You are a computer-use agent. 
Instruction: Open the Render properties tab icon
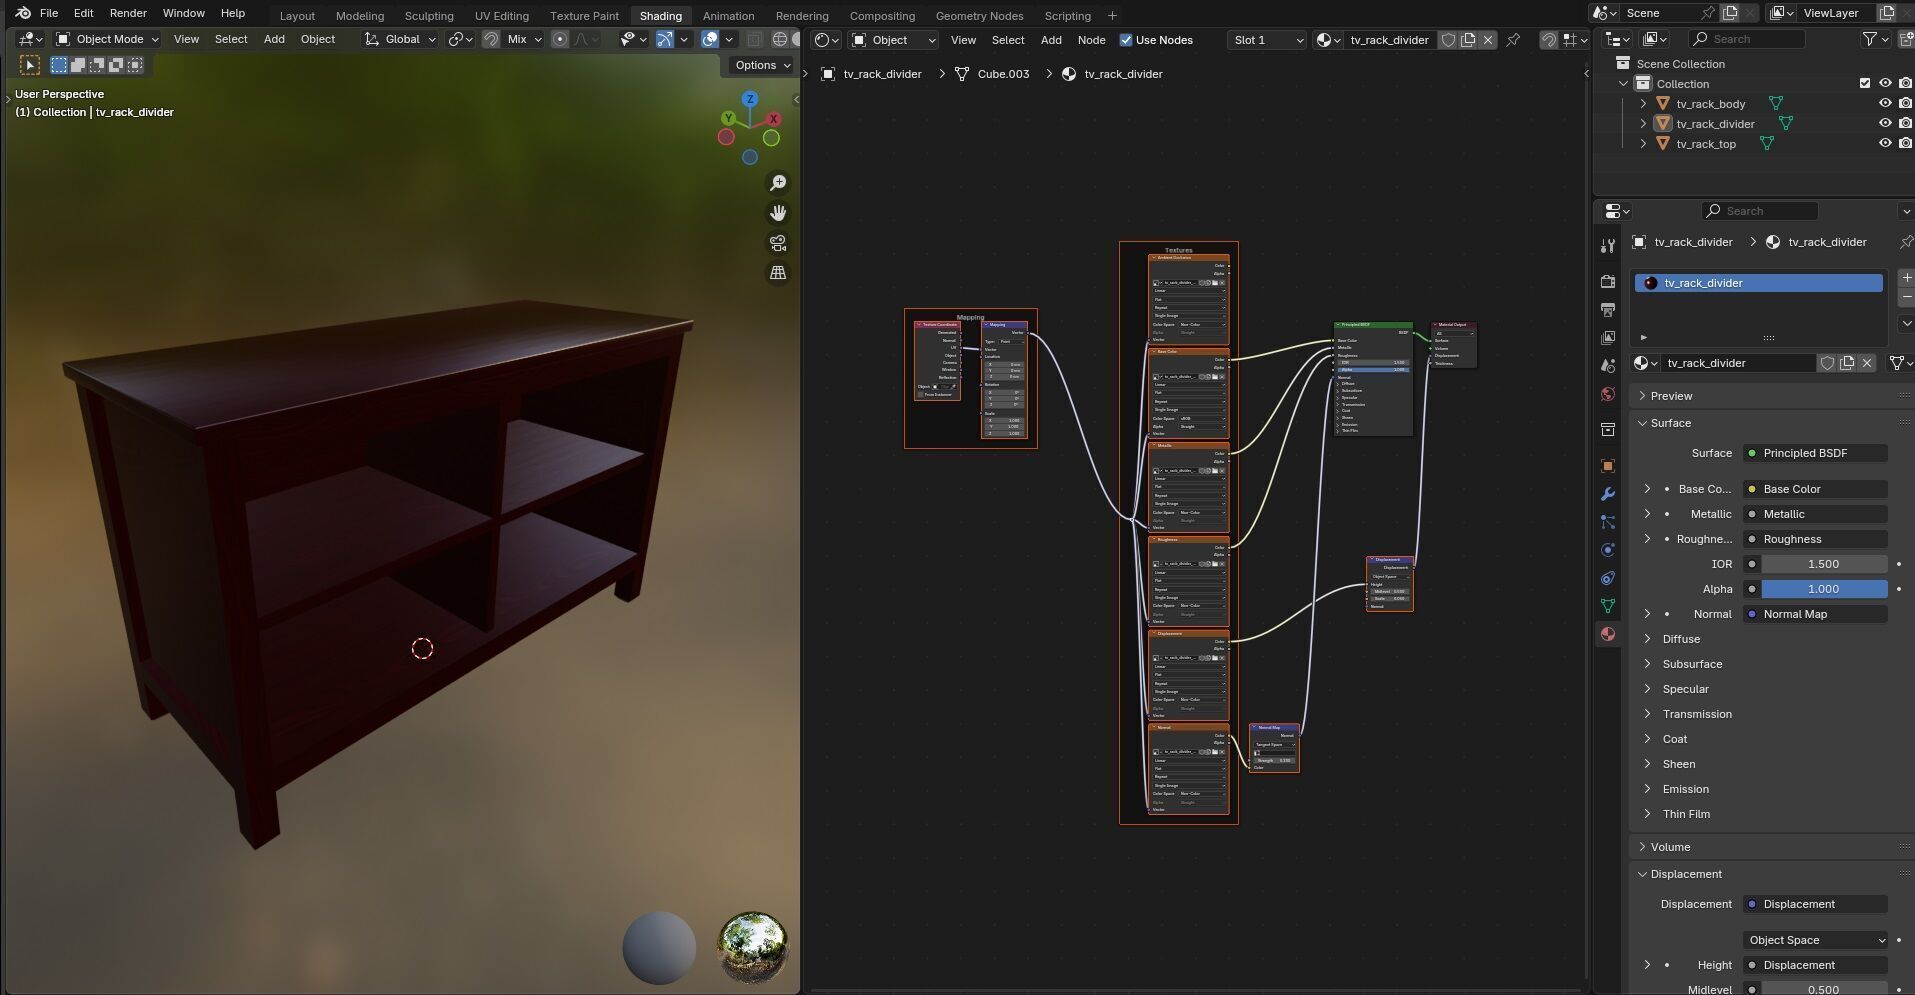coord(1607,282)
